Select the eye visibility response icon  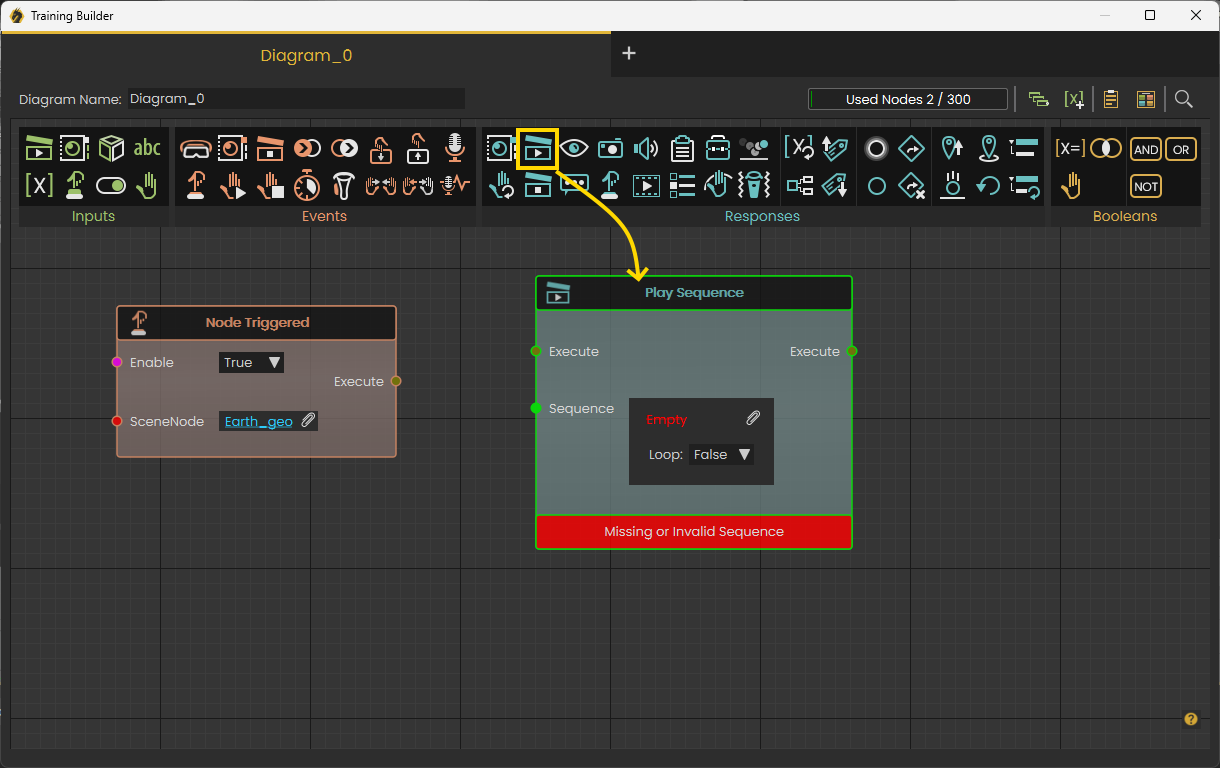(x=574, y=149)
